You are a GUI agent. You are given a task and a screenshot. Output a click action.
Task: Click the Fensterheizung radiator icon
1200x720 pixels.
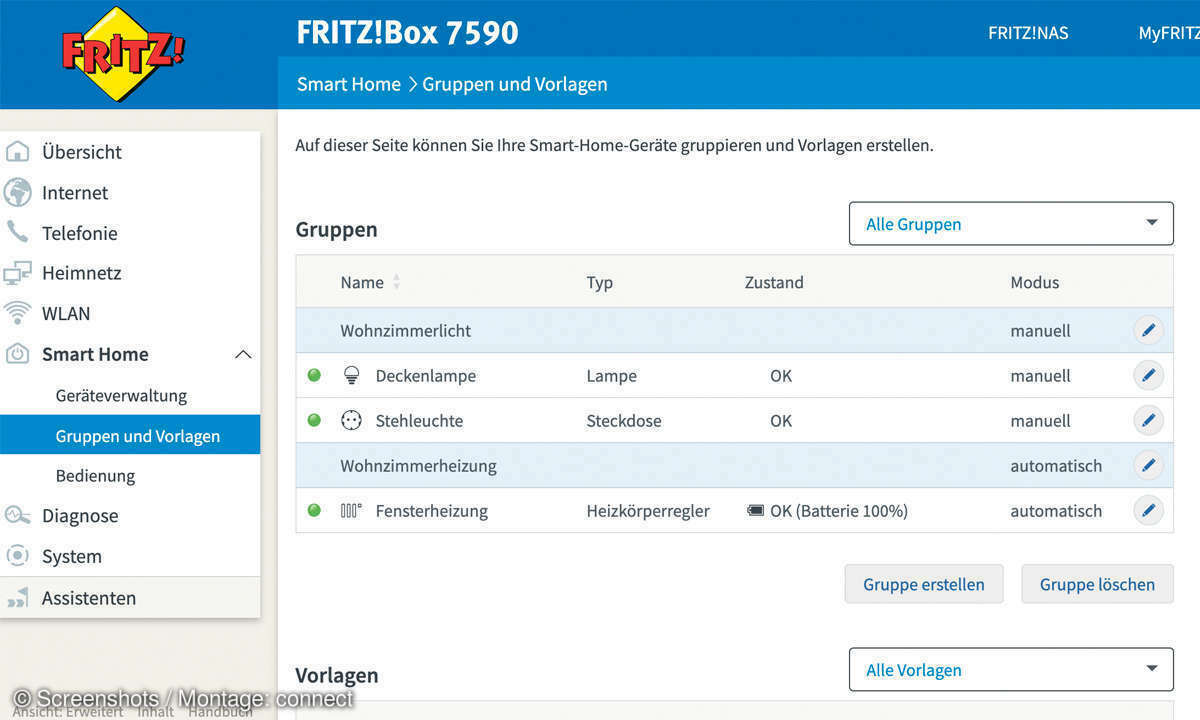coord(351,511)
